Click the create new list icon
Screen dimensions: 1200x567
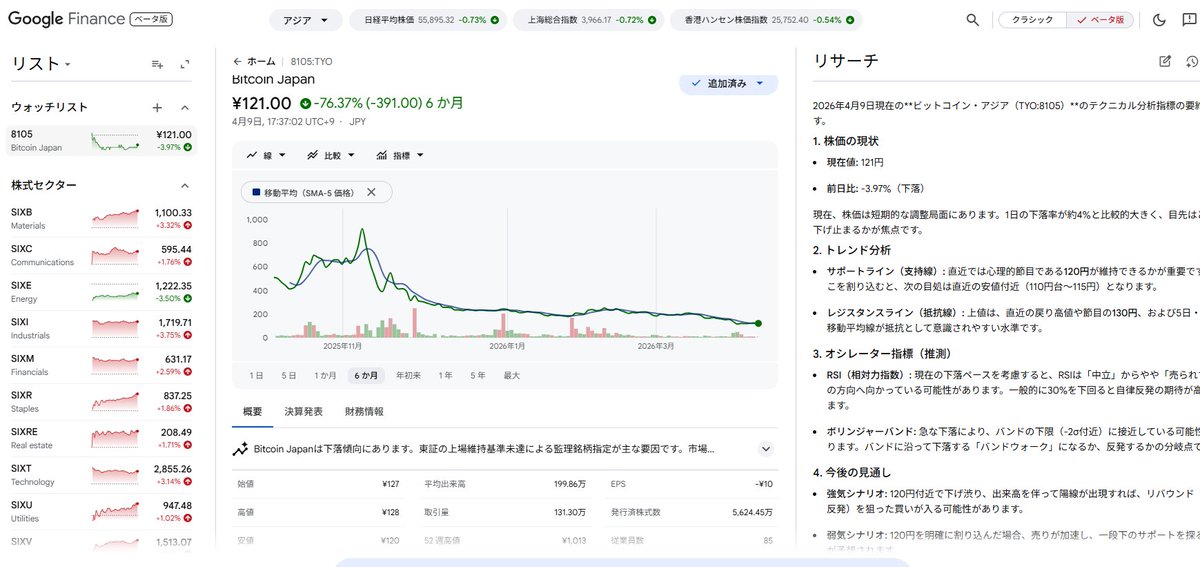(x=157, y=64)
